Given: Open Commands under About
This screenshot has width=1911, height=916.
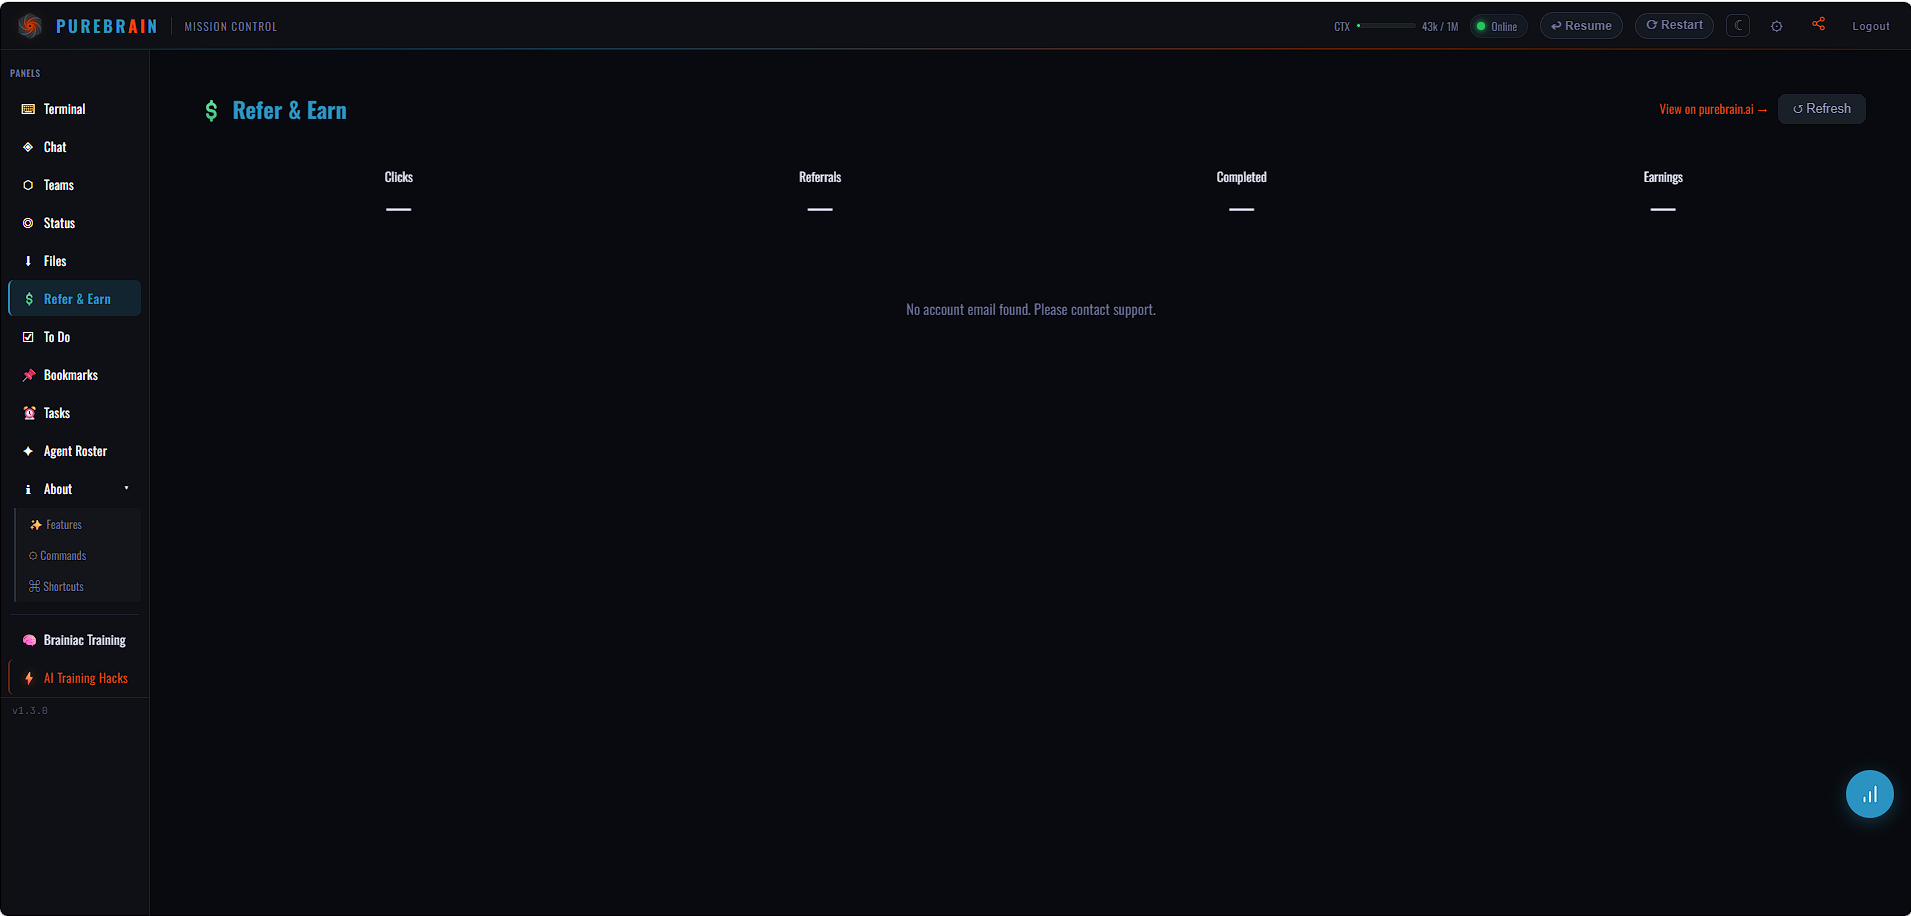Looking at the screenshot, I should tap(78, 556).
